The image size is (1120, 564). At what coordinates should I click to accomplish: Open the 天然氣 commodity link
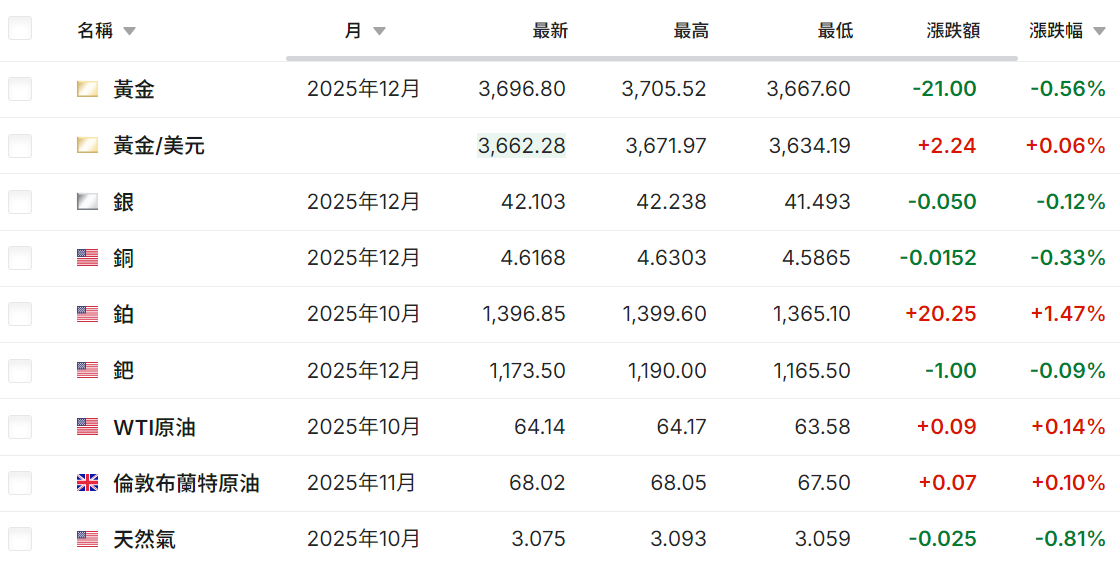[144, 539]
